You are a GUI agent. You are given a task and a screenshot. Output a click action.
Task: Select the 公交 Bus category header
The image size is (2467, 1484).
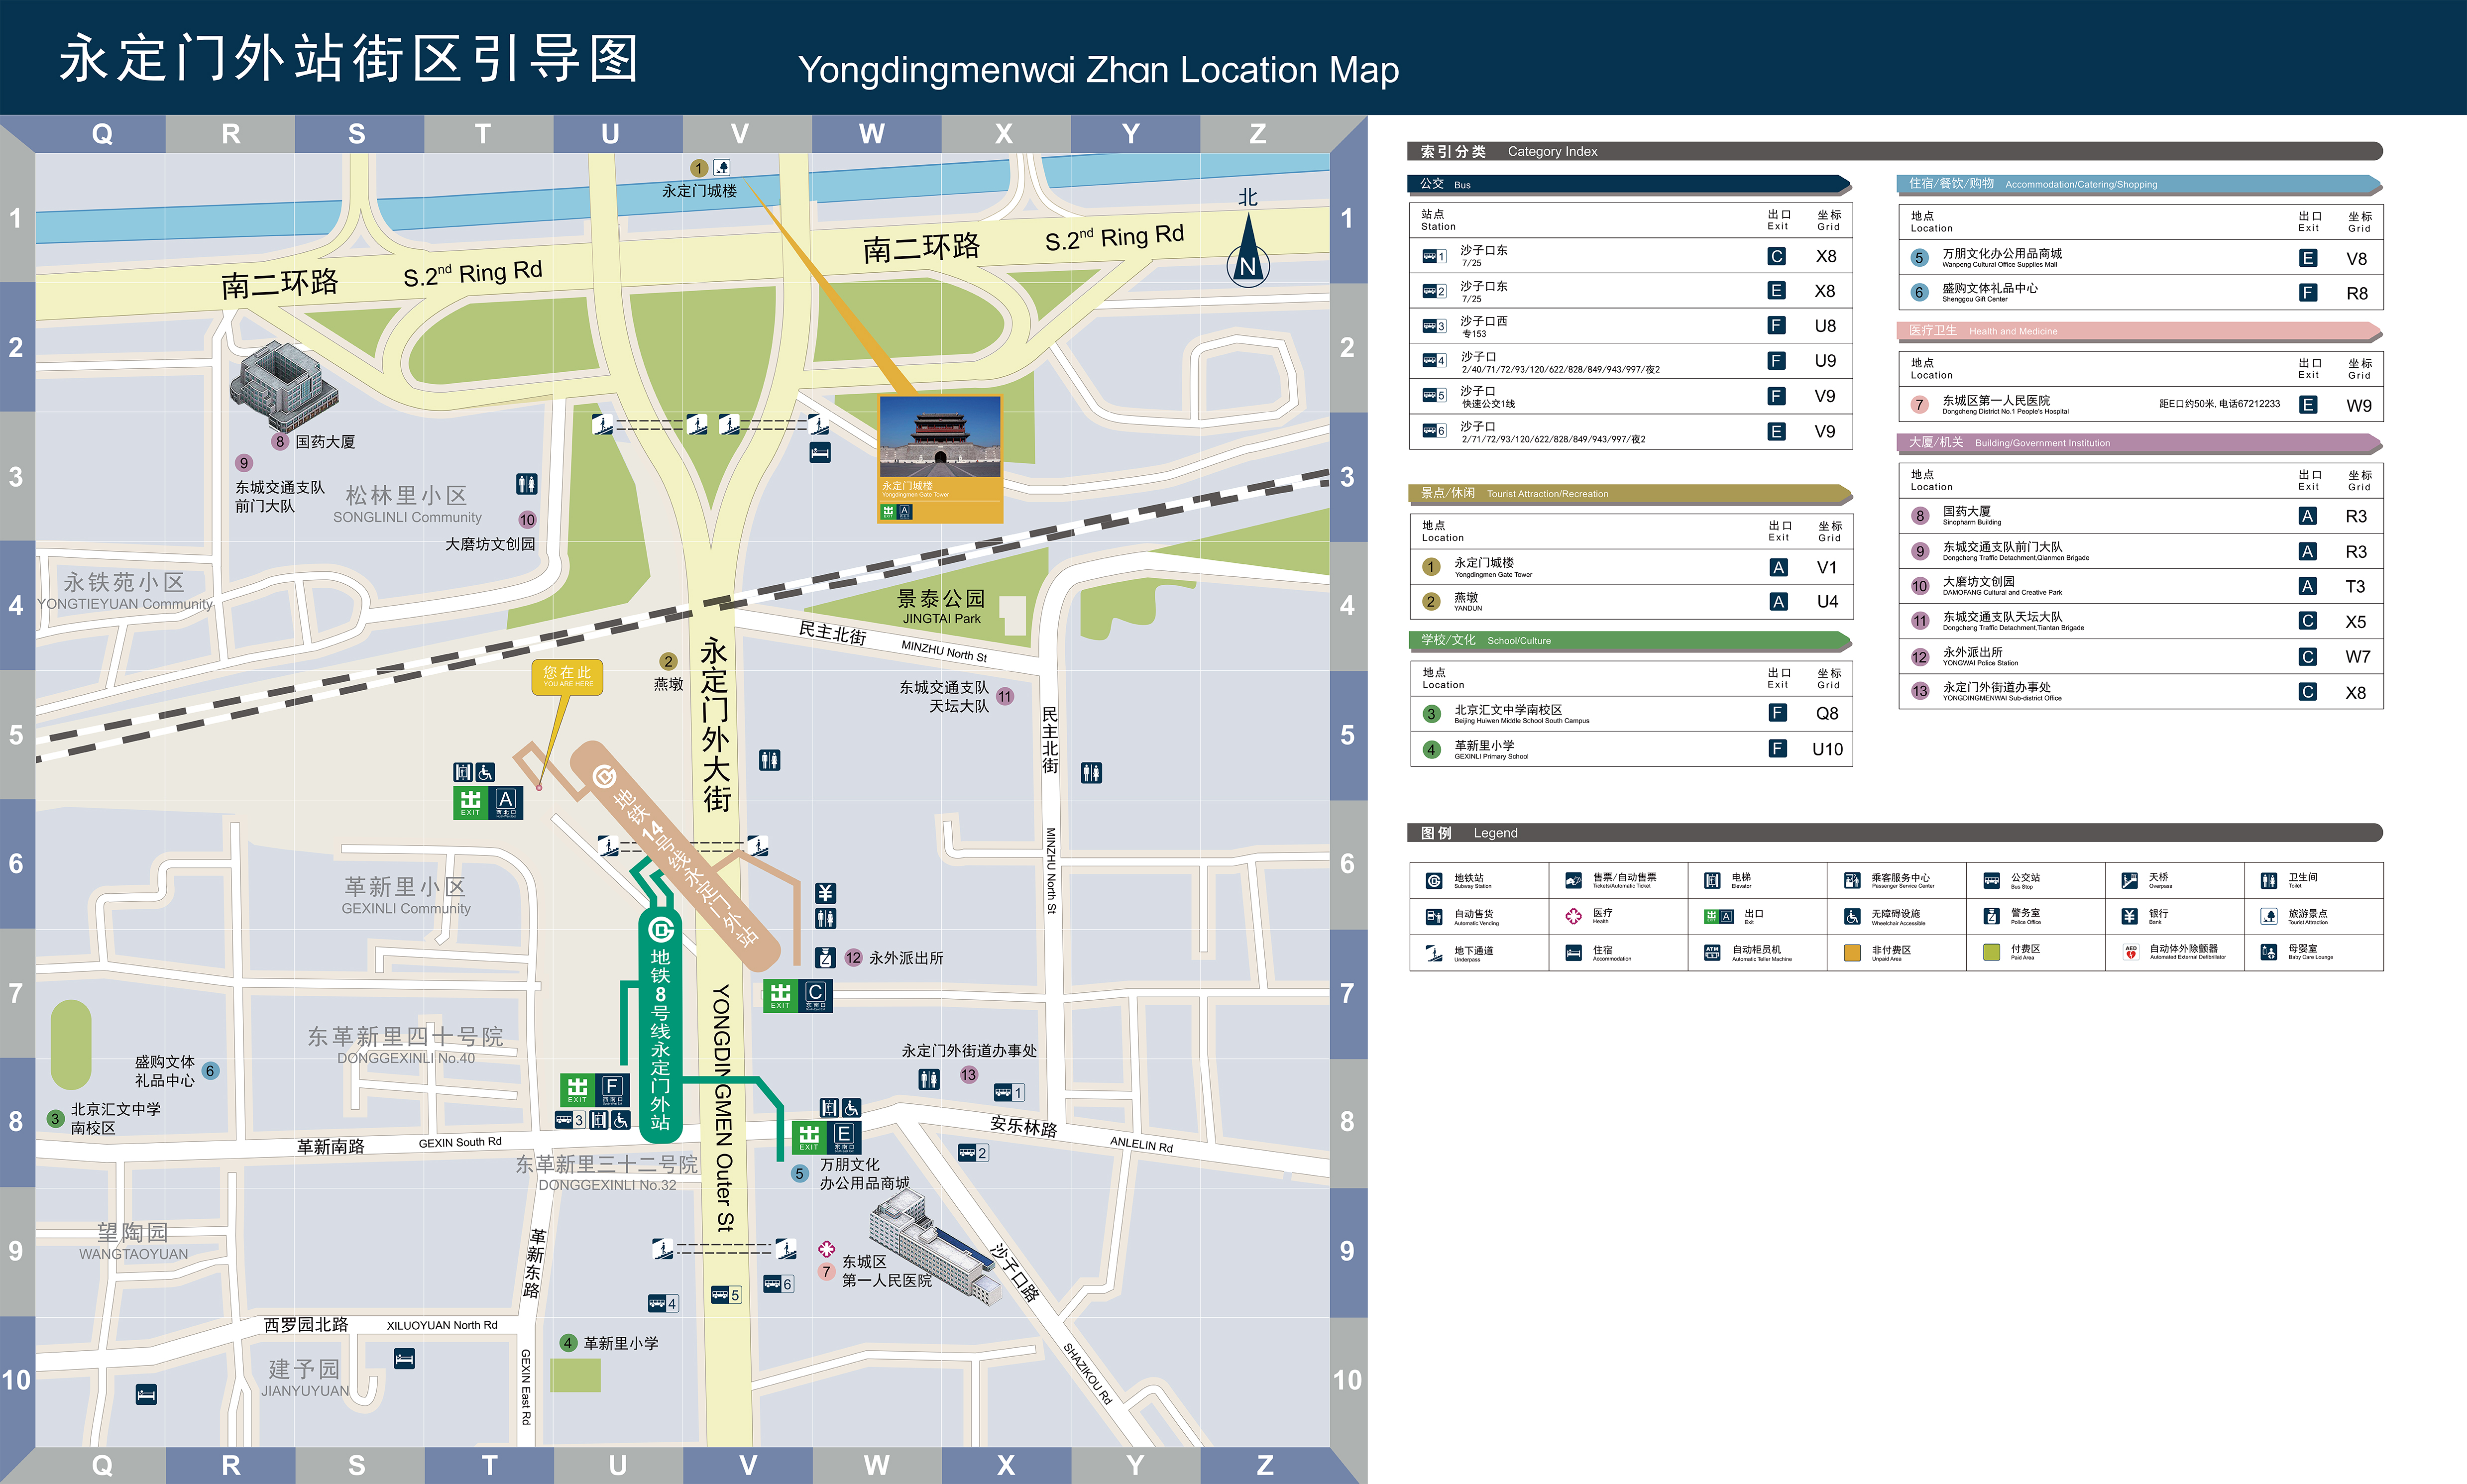1629,184
